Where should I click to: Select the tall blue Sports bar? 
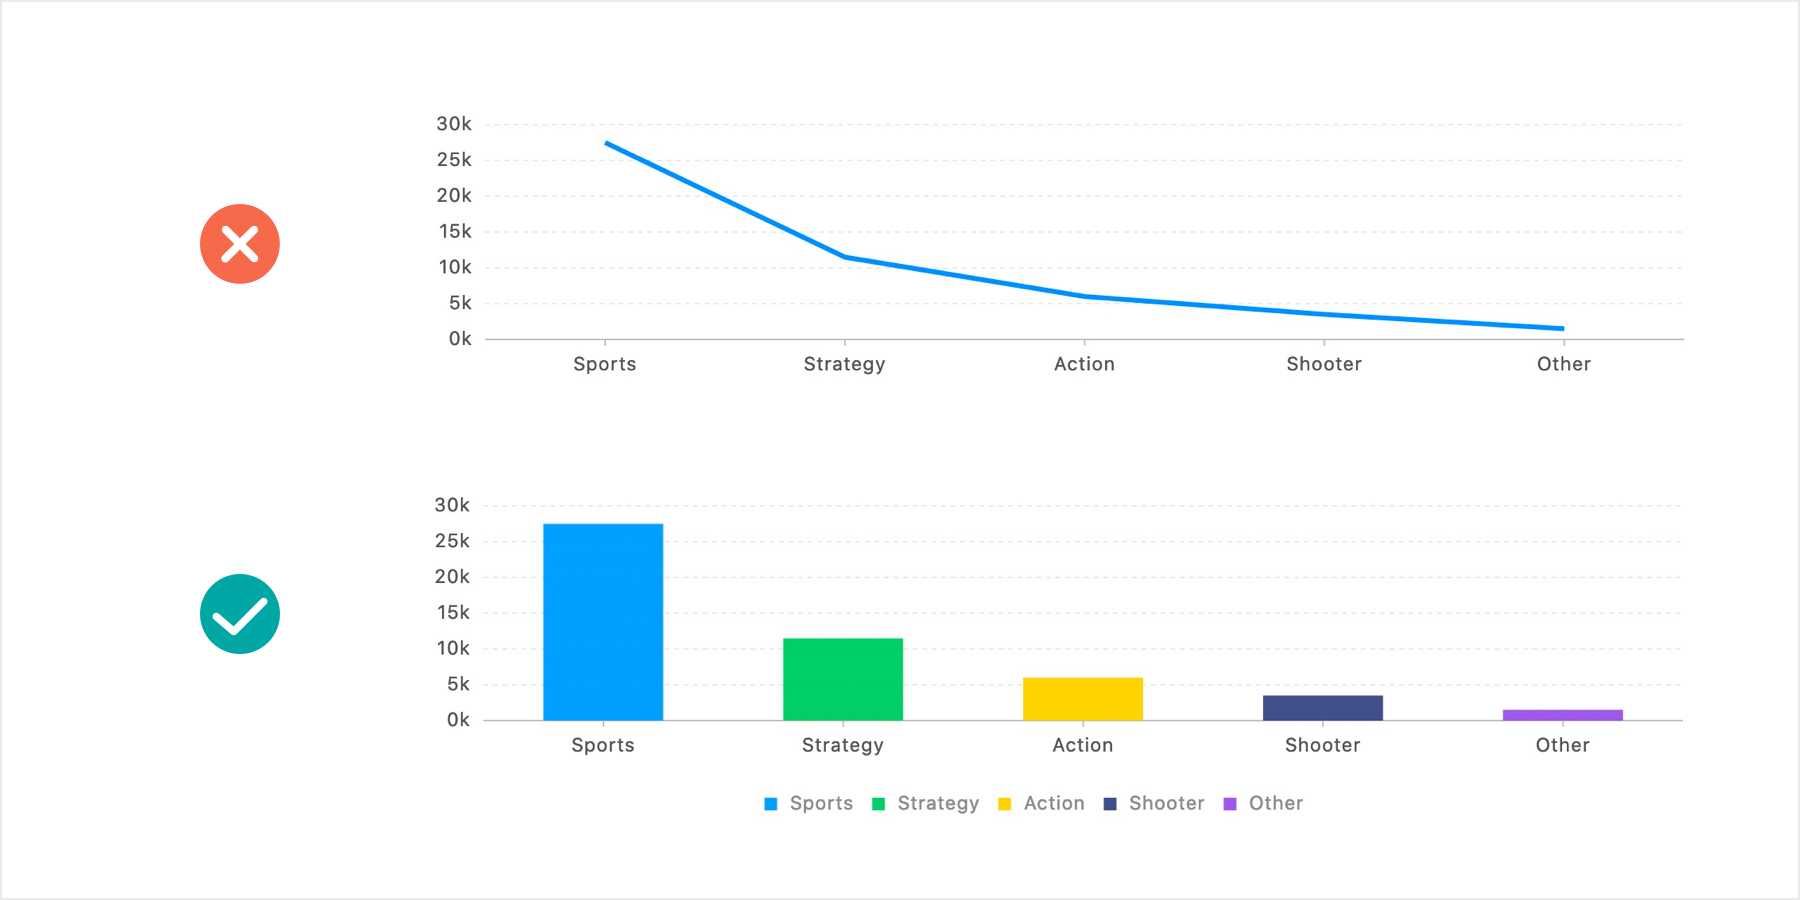[603, 622]
